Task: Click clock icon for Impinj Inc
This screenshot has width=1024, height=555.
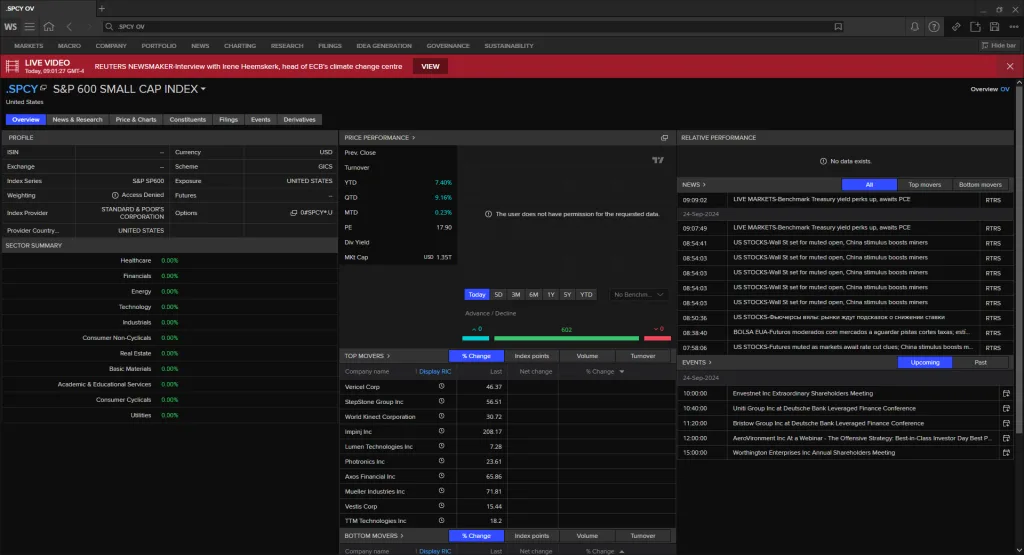Action: (441, 431)
